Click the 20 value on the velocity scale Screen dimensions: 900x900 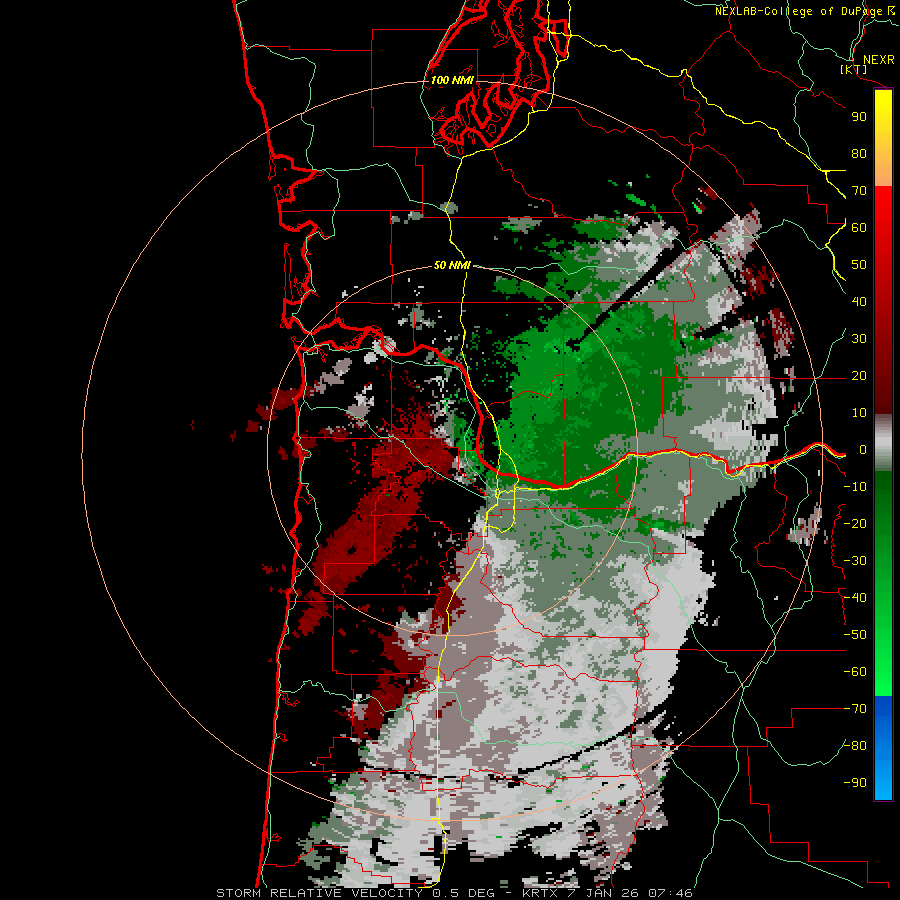pos(859,375)
